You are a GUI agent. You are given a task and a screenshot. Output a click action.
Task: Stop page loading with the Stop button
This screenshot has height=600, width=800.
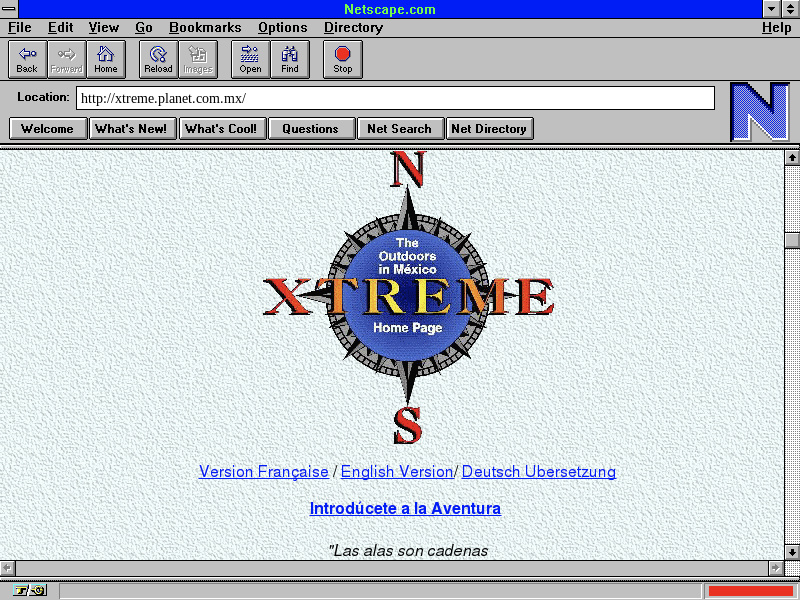[343, 59]
